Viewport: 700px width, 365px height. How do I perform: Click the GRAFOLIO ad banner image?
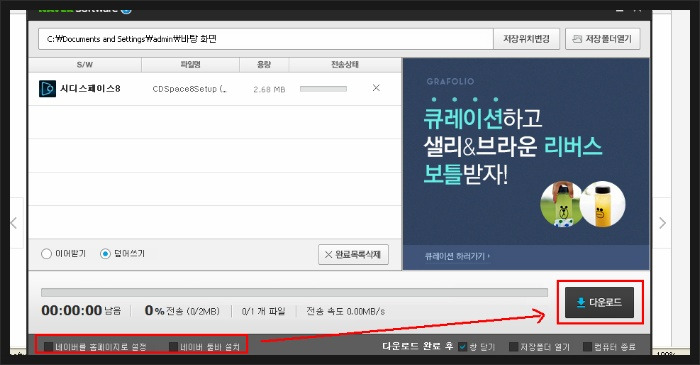[x=526, y=164]
